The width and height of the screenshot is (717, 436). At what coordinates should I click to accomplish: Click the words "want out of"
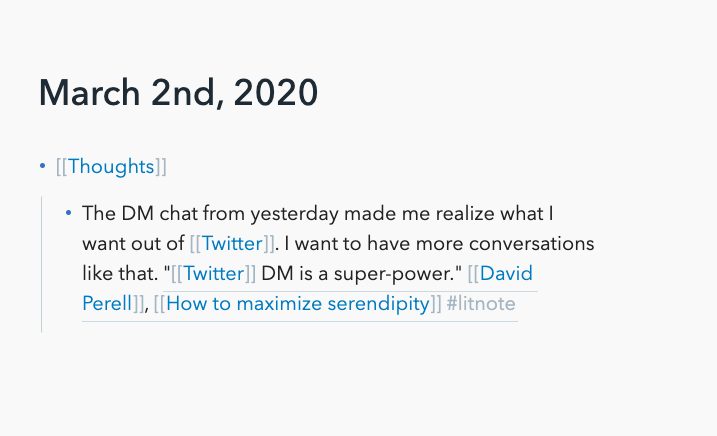[133, 243]
